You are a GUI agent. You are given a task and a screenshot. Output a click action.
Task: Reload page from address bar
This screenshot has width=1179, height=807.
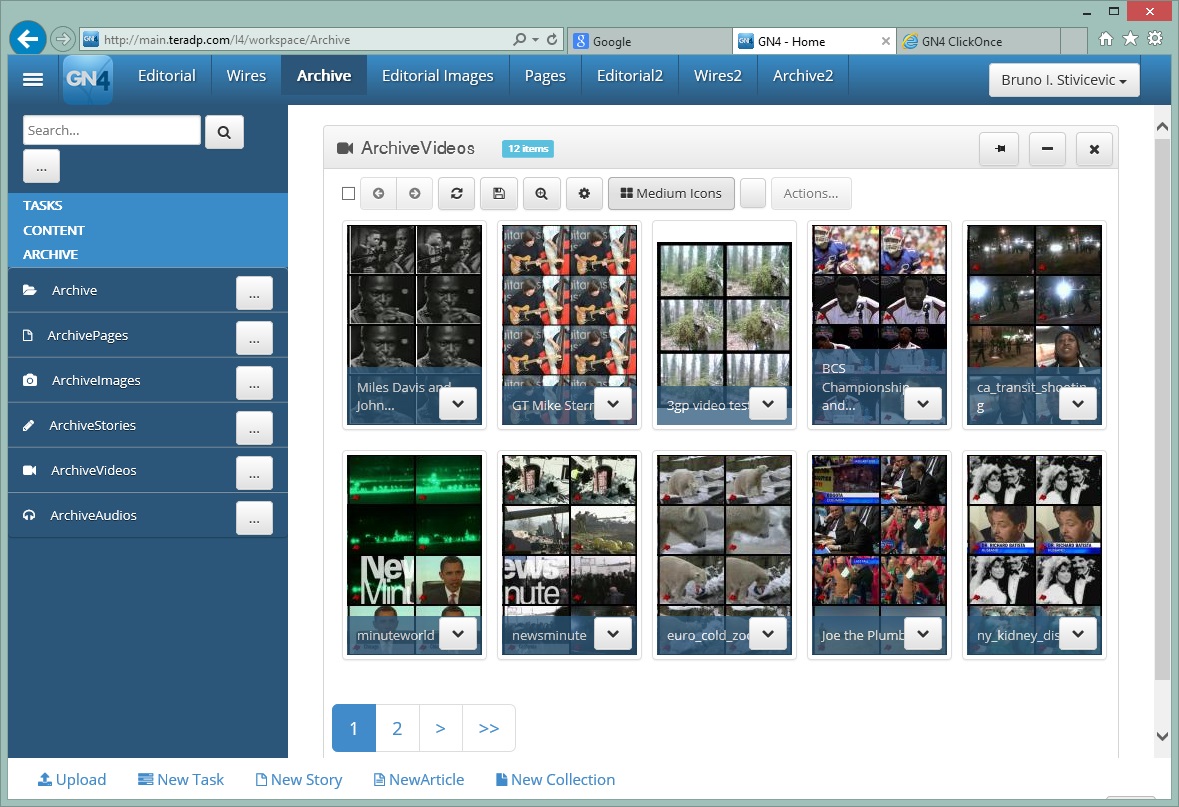pos(553,39)
